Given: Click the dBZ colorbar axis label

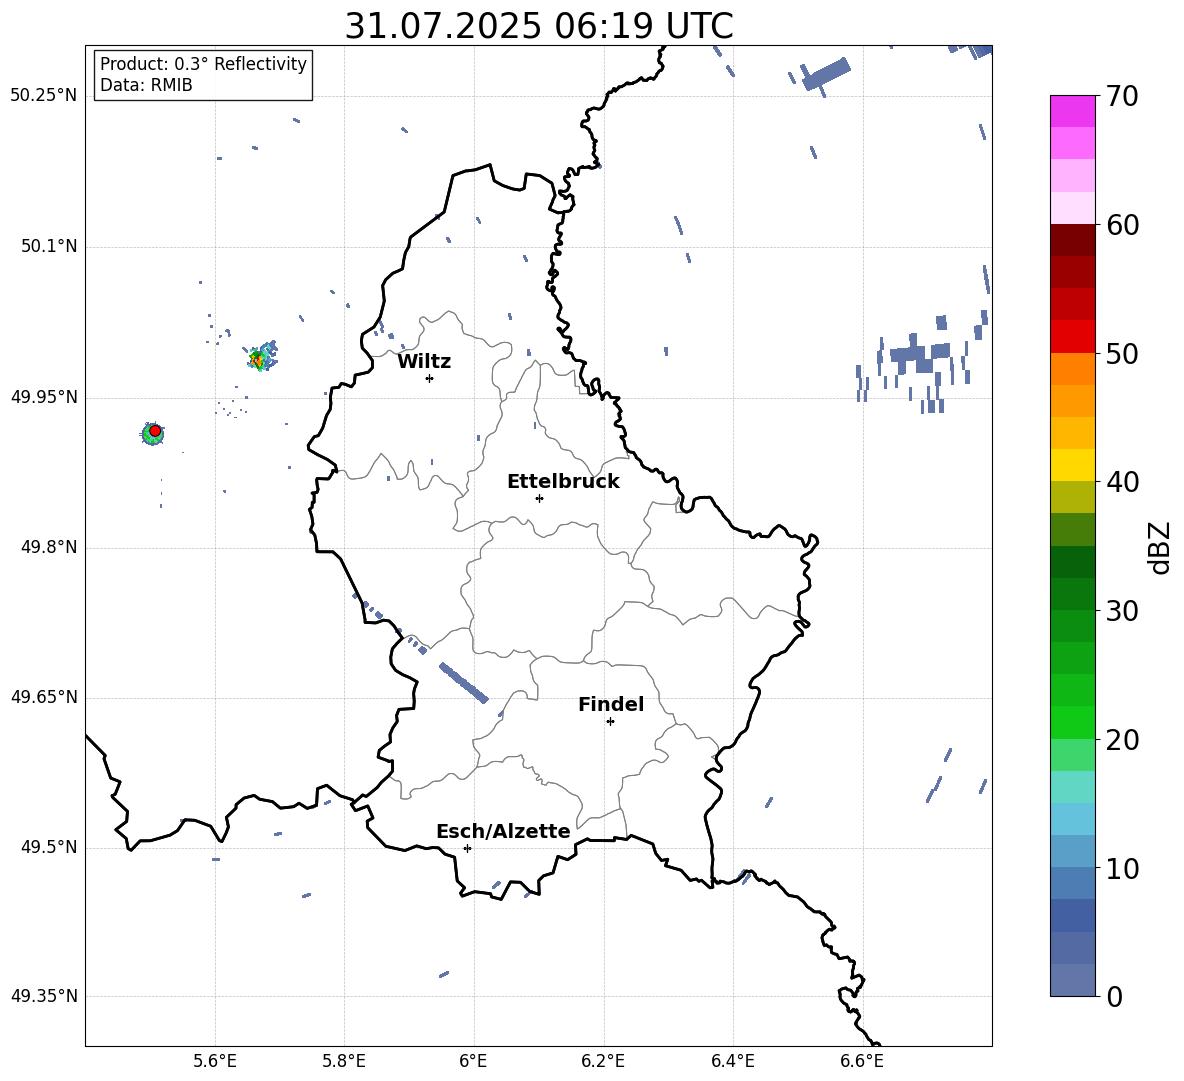Looking at the screenshot, I should point(1160,547).
